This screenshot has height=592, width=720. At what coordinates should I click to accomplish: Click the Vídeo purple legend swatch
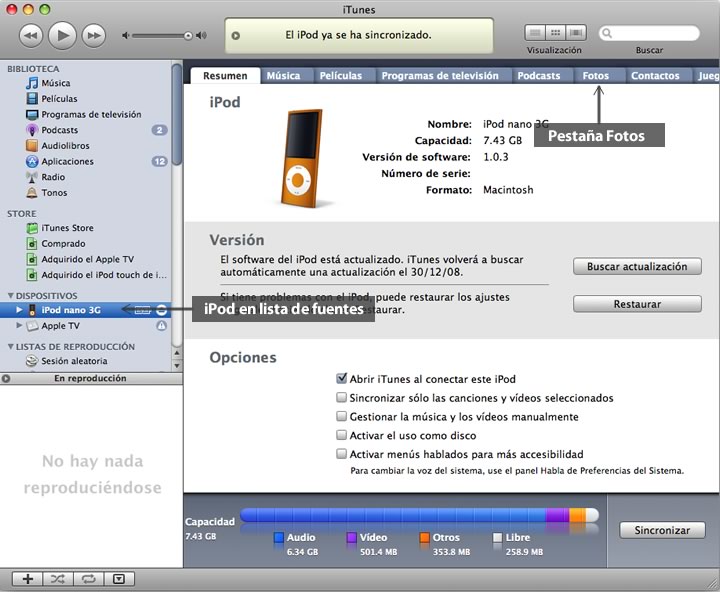click(351, 537)
